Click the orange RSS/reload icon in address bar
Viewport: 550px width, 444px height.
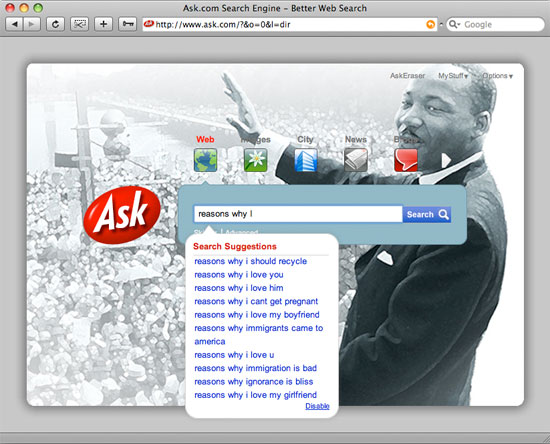click(x=430, y=24)
